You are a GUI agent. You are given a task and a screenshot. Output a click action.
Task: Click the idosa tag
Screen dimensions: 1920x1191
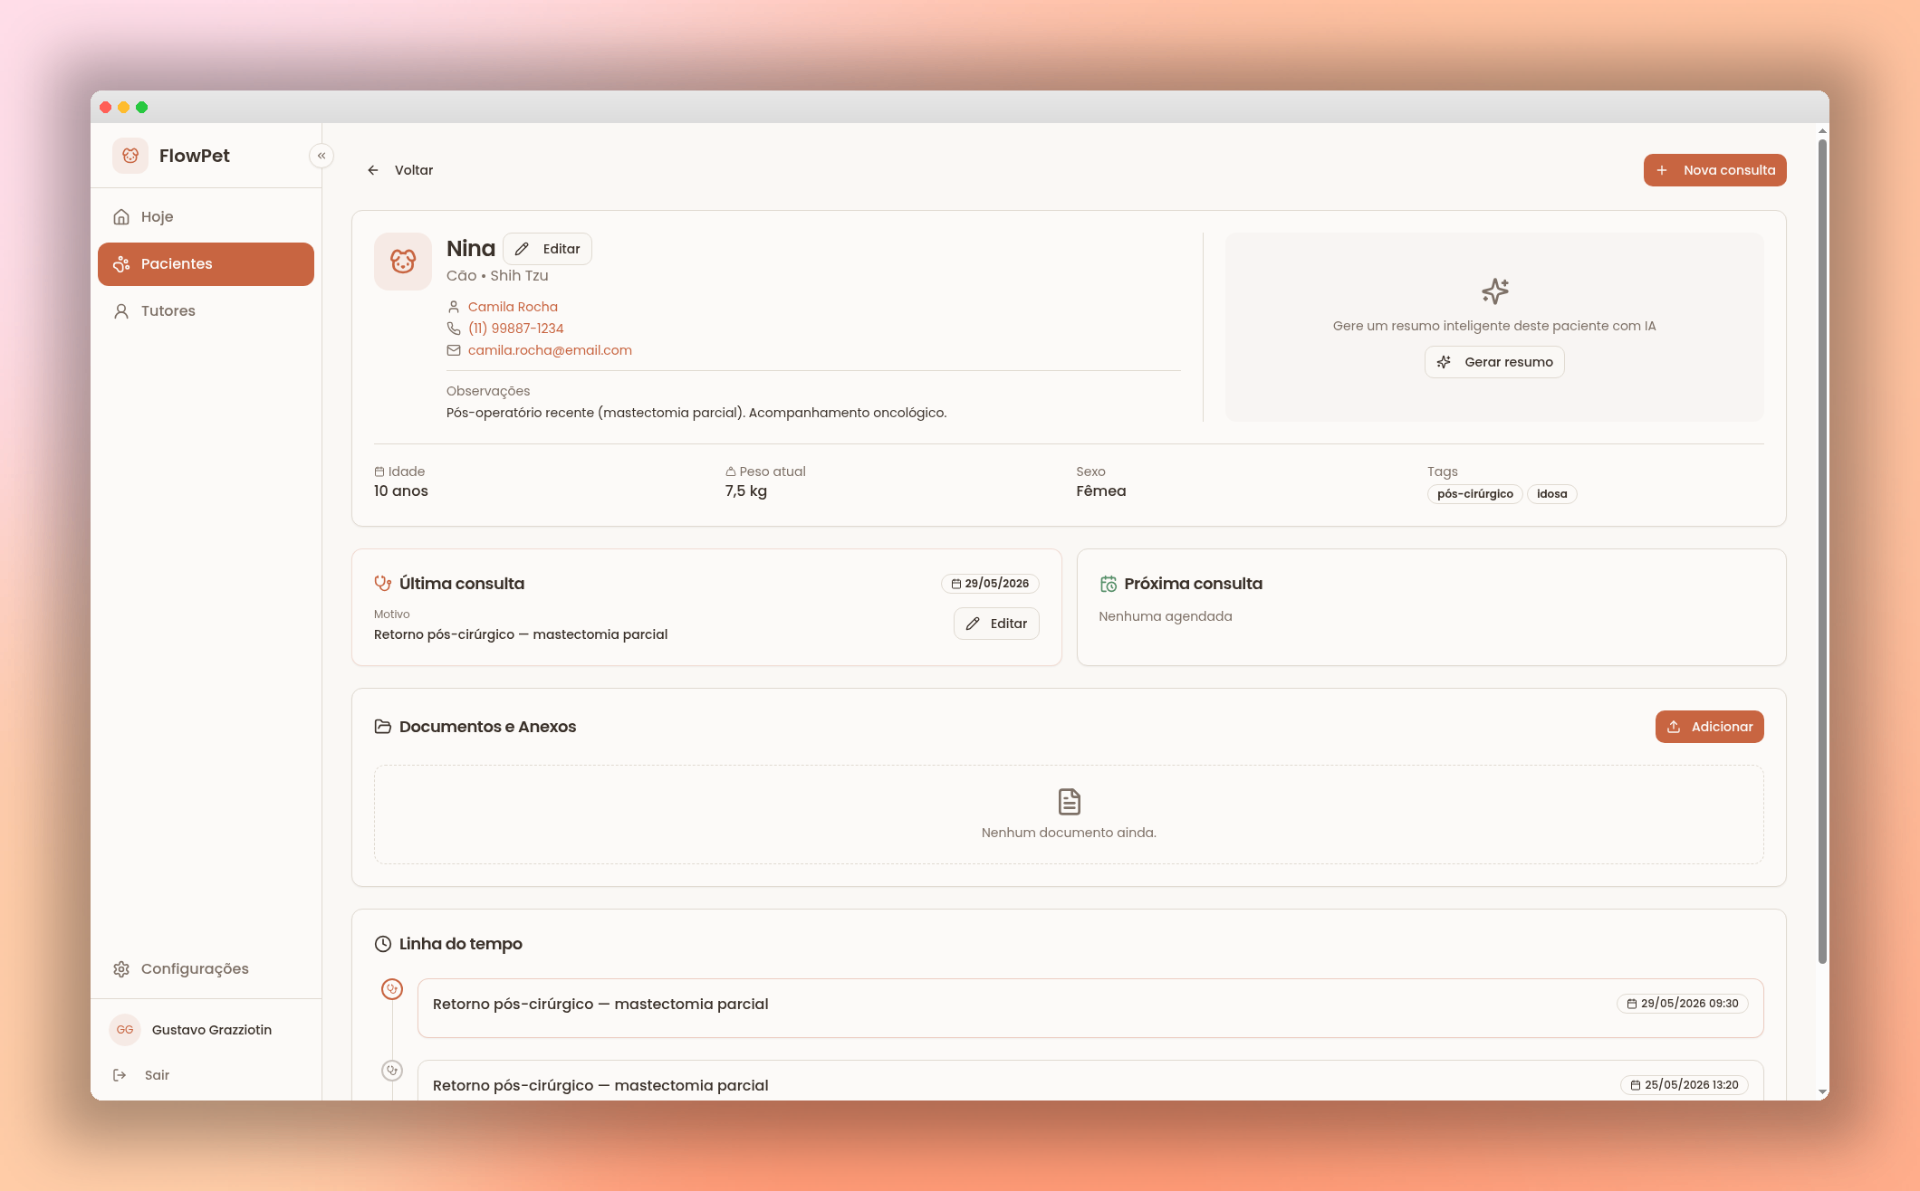[1552, 494]
